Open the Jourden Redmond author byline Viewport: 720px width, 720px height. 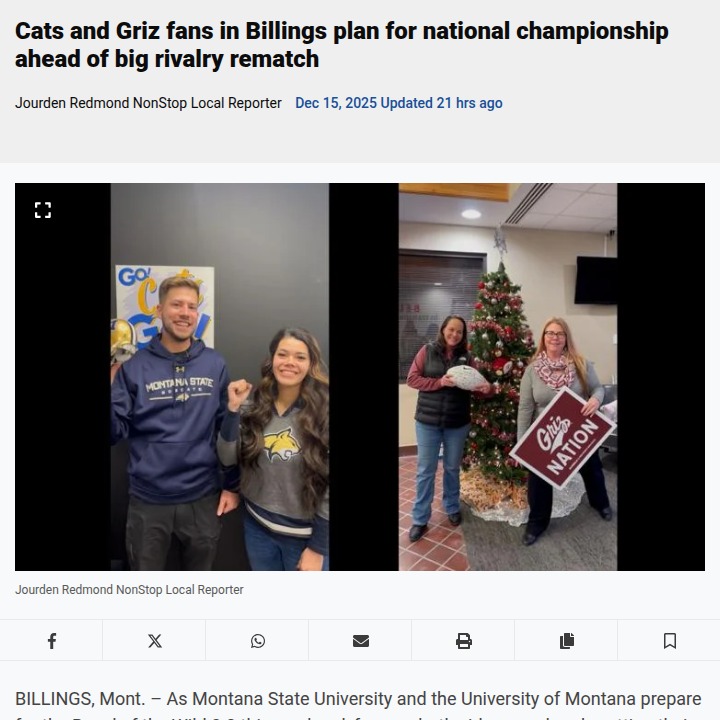148,103
